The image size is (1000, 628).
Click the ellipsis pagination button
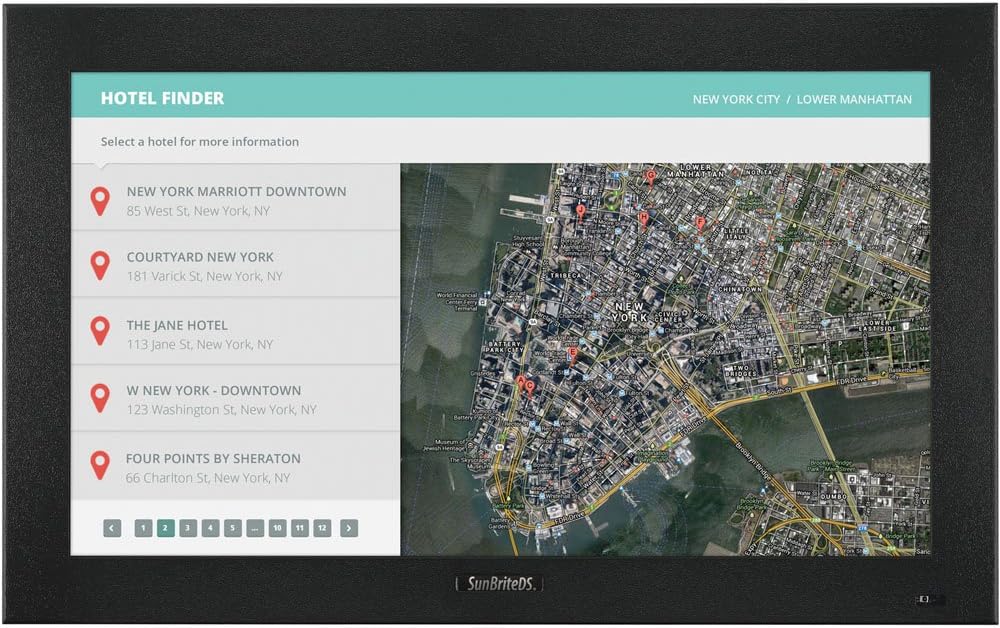pyautogui.click(x=255, y=528)
